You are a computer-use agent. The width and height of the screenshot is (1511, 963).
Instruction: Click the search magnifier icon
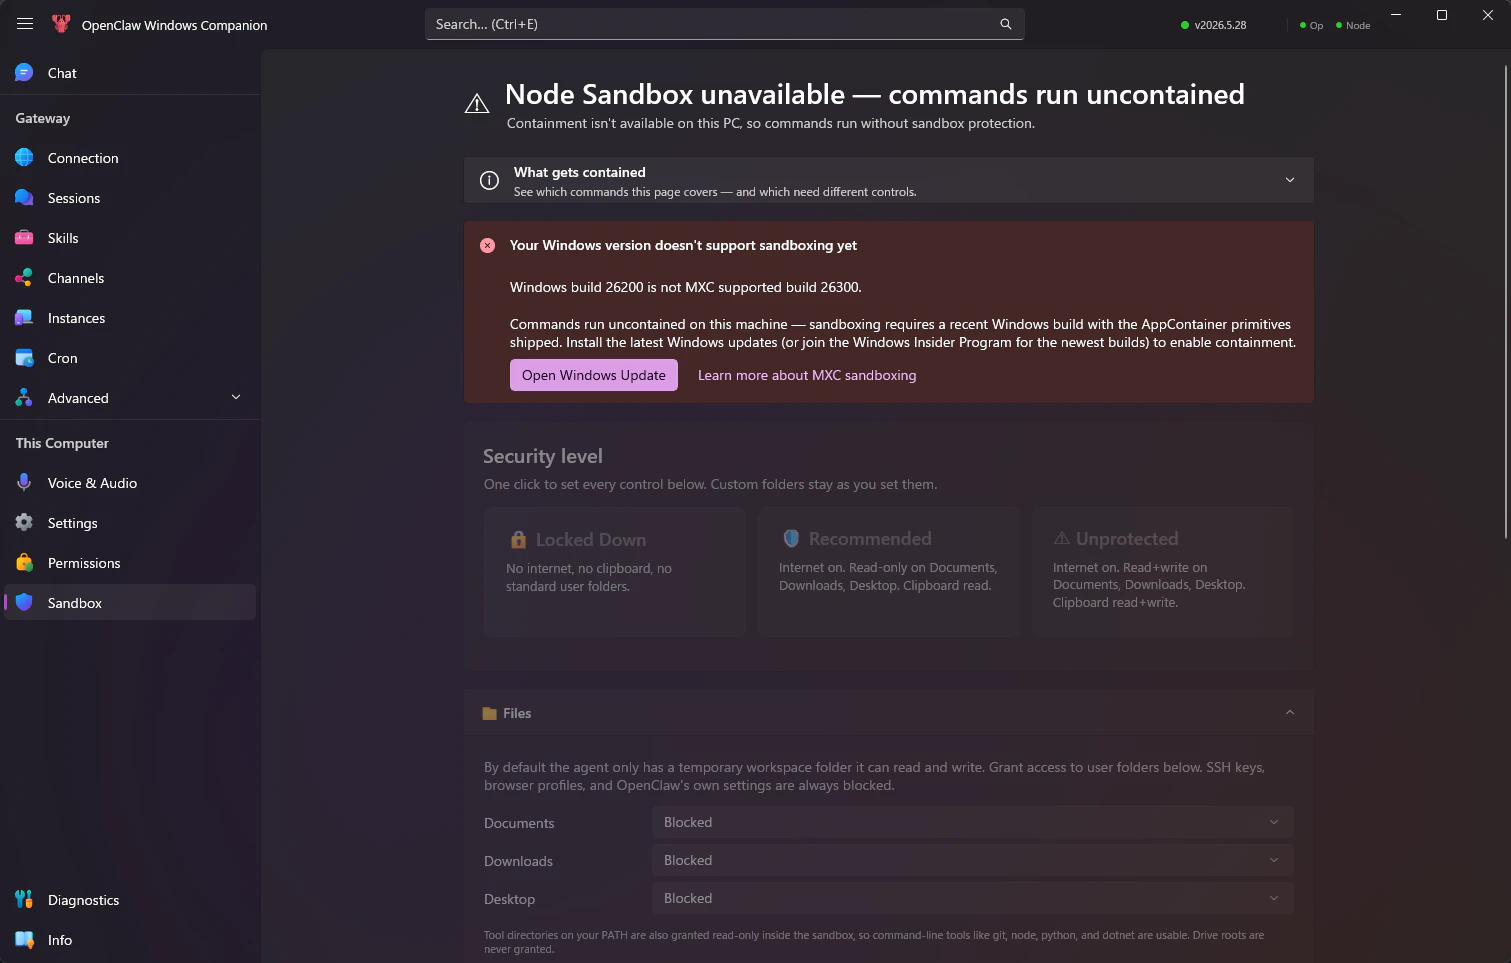click(x=1006, y=24)
